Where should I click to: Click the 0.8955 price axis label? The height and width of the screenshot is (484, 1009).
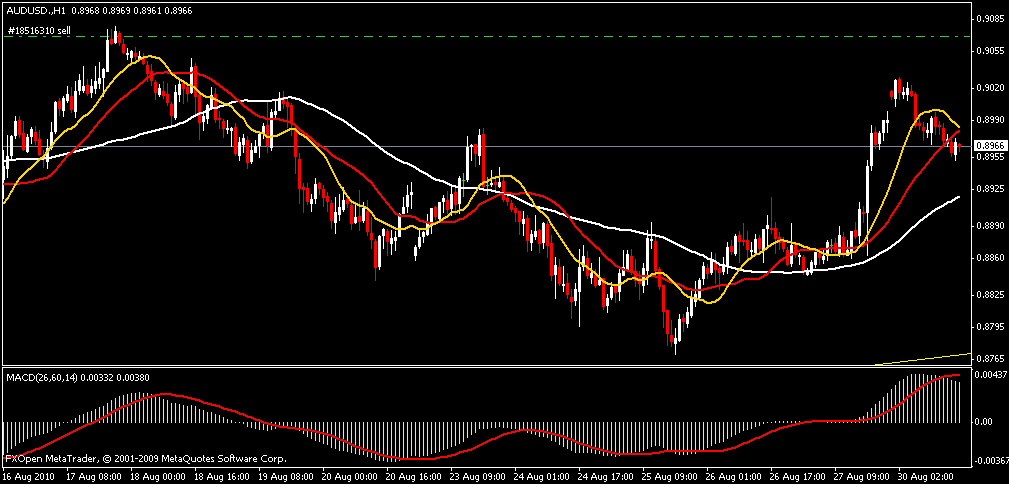[990, 156]
